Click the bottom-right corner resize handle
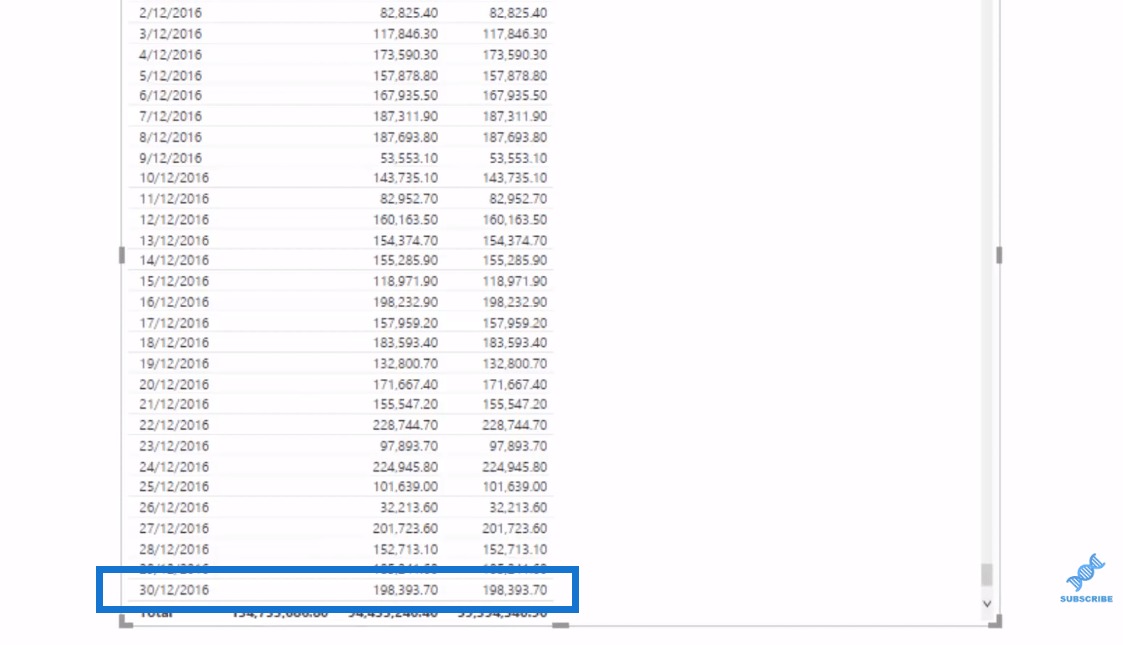The image size is (1123, 645). pos(996,622)
